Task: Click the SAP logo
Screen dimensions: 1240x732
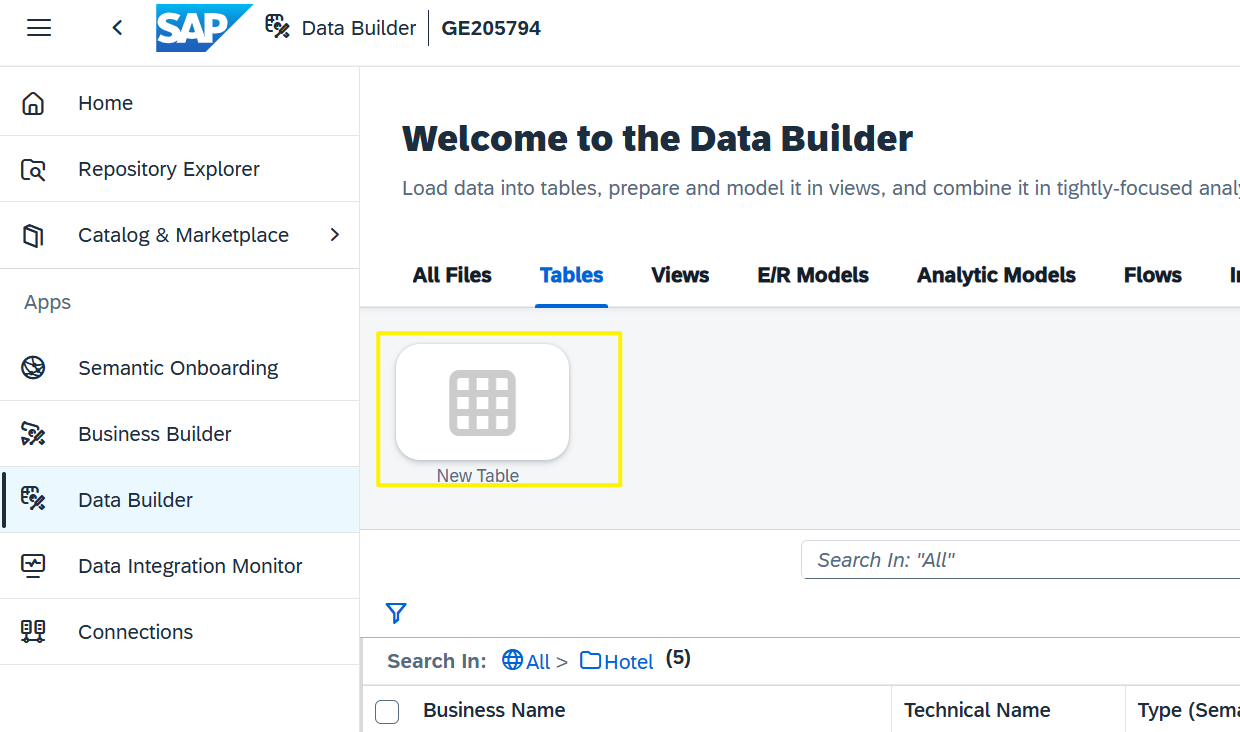Action: [204, 28]
